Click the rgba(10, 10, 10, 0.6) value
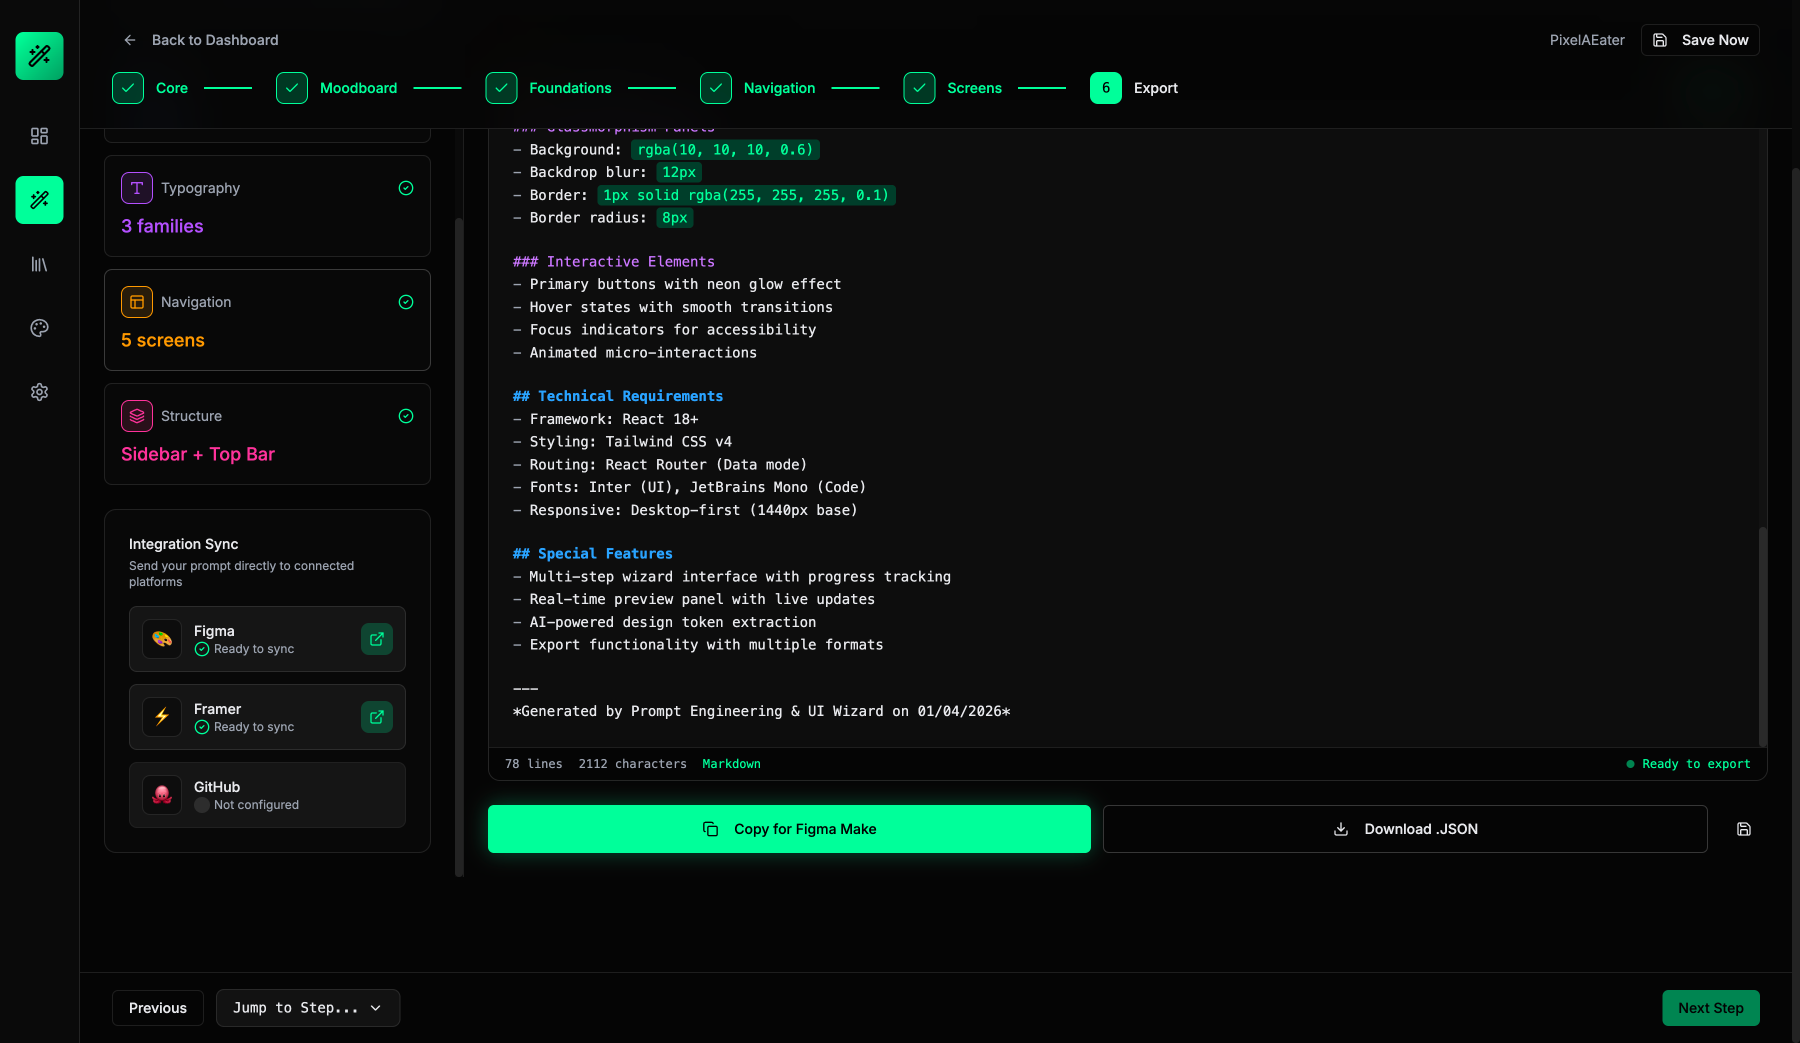1800x1043 pixels. [x=725, y=150]
